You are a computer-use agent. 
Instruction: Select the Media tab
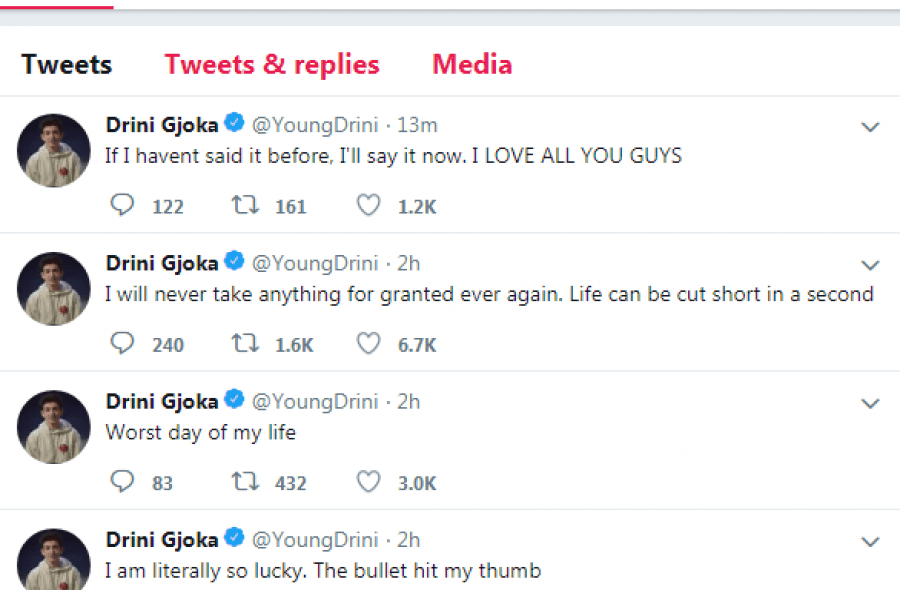472,65
